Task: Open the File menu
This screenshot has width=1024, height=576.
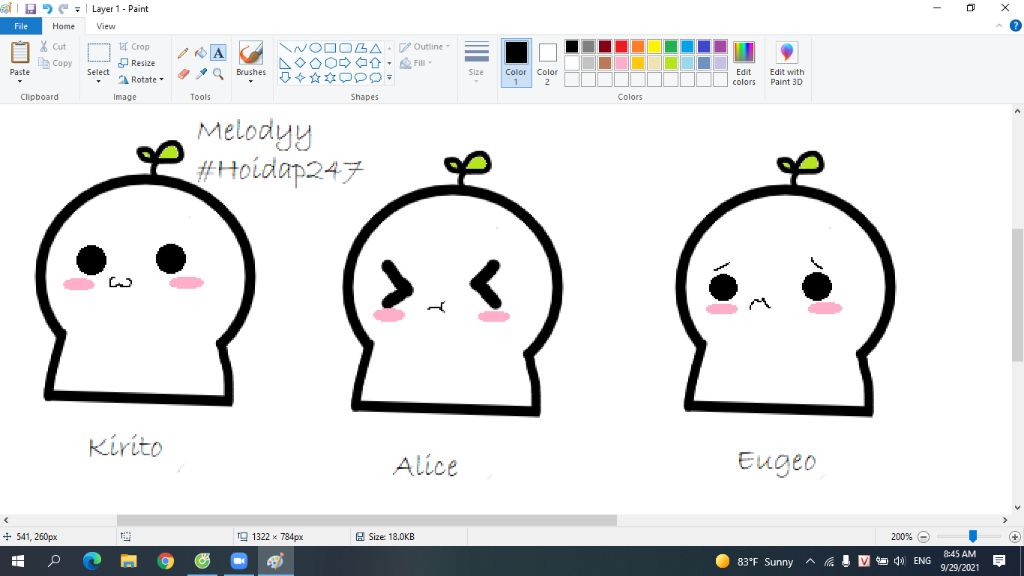Action: click(21, 26)
